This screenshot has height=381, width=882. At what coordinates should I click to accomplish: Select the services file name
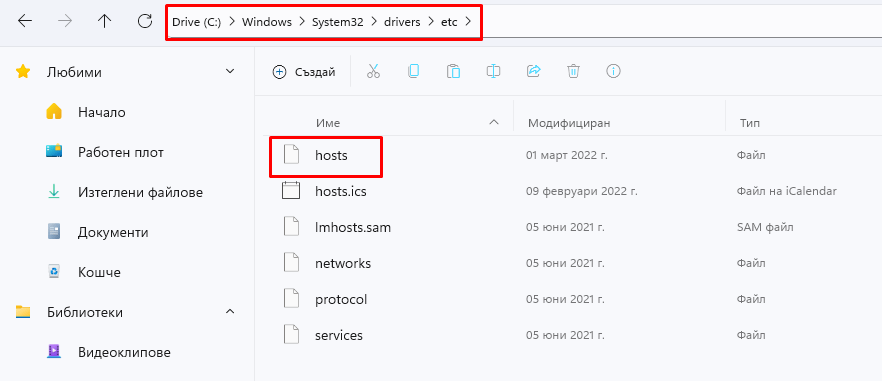click(339, 335)
